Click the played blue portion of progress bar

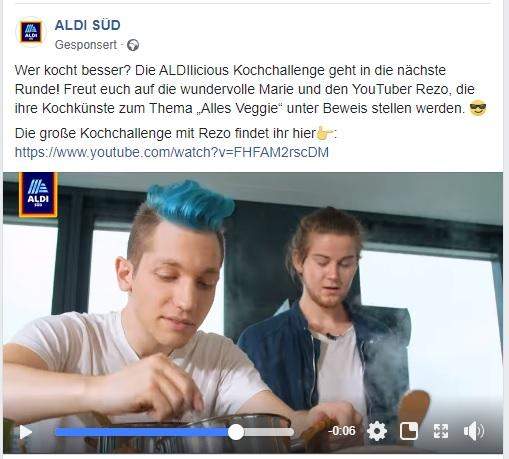142,432
